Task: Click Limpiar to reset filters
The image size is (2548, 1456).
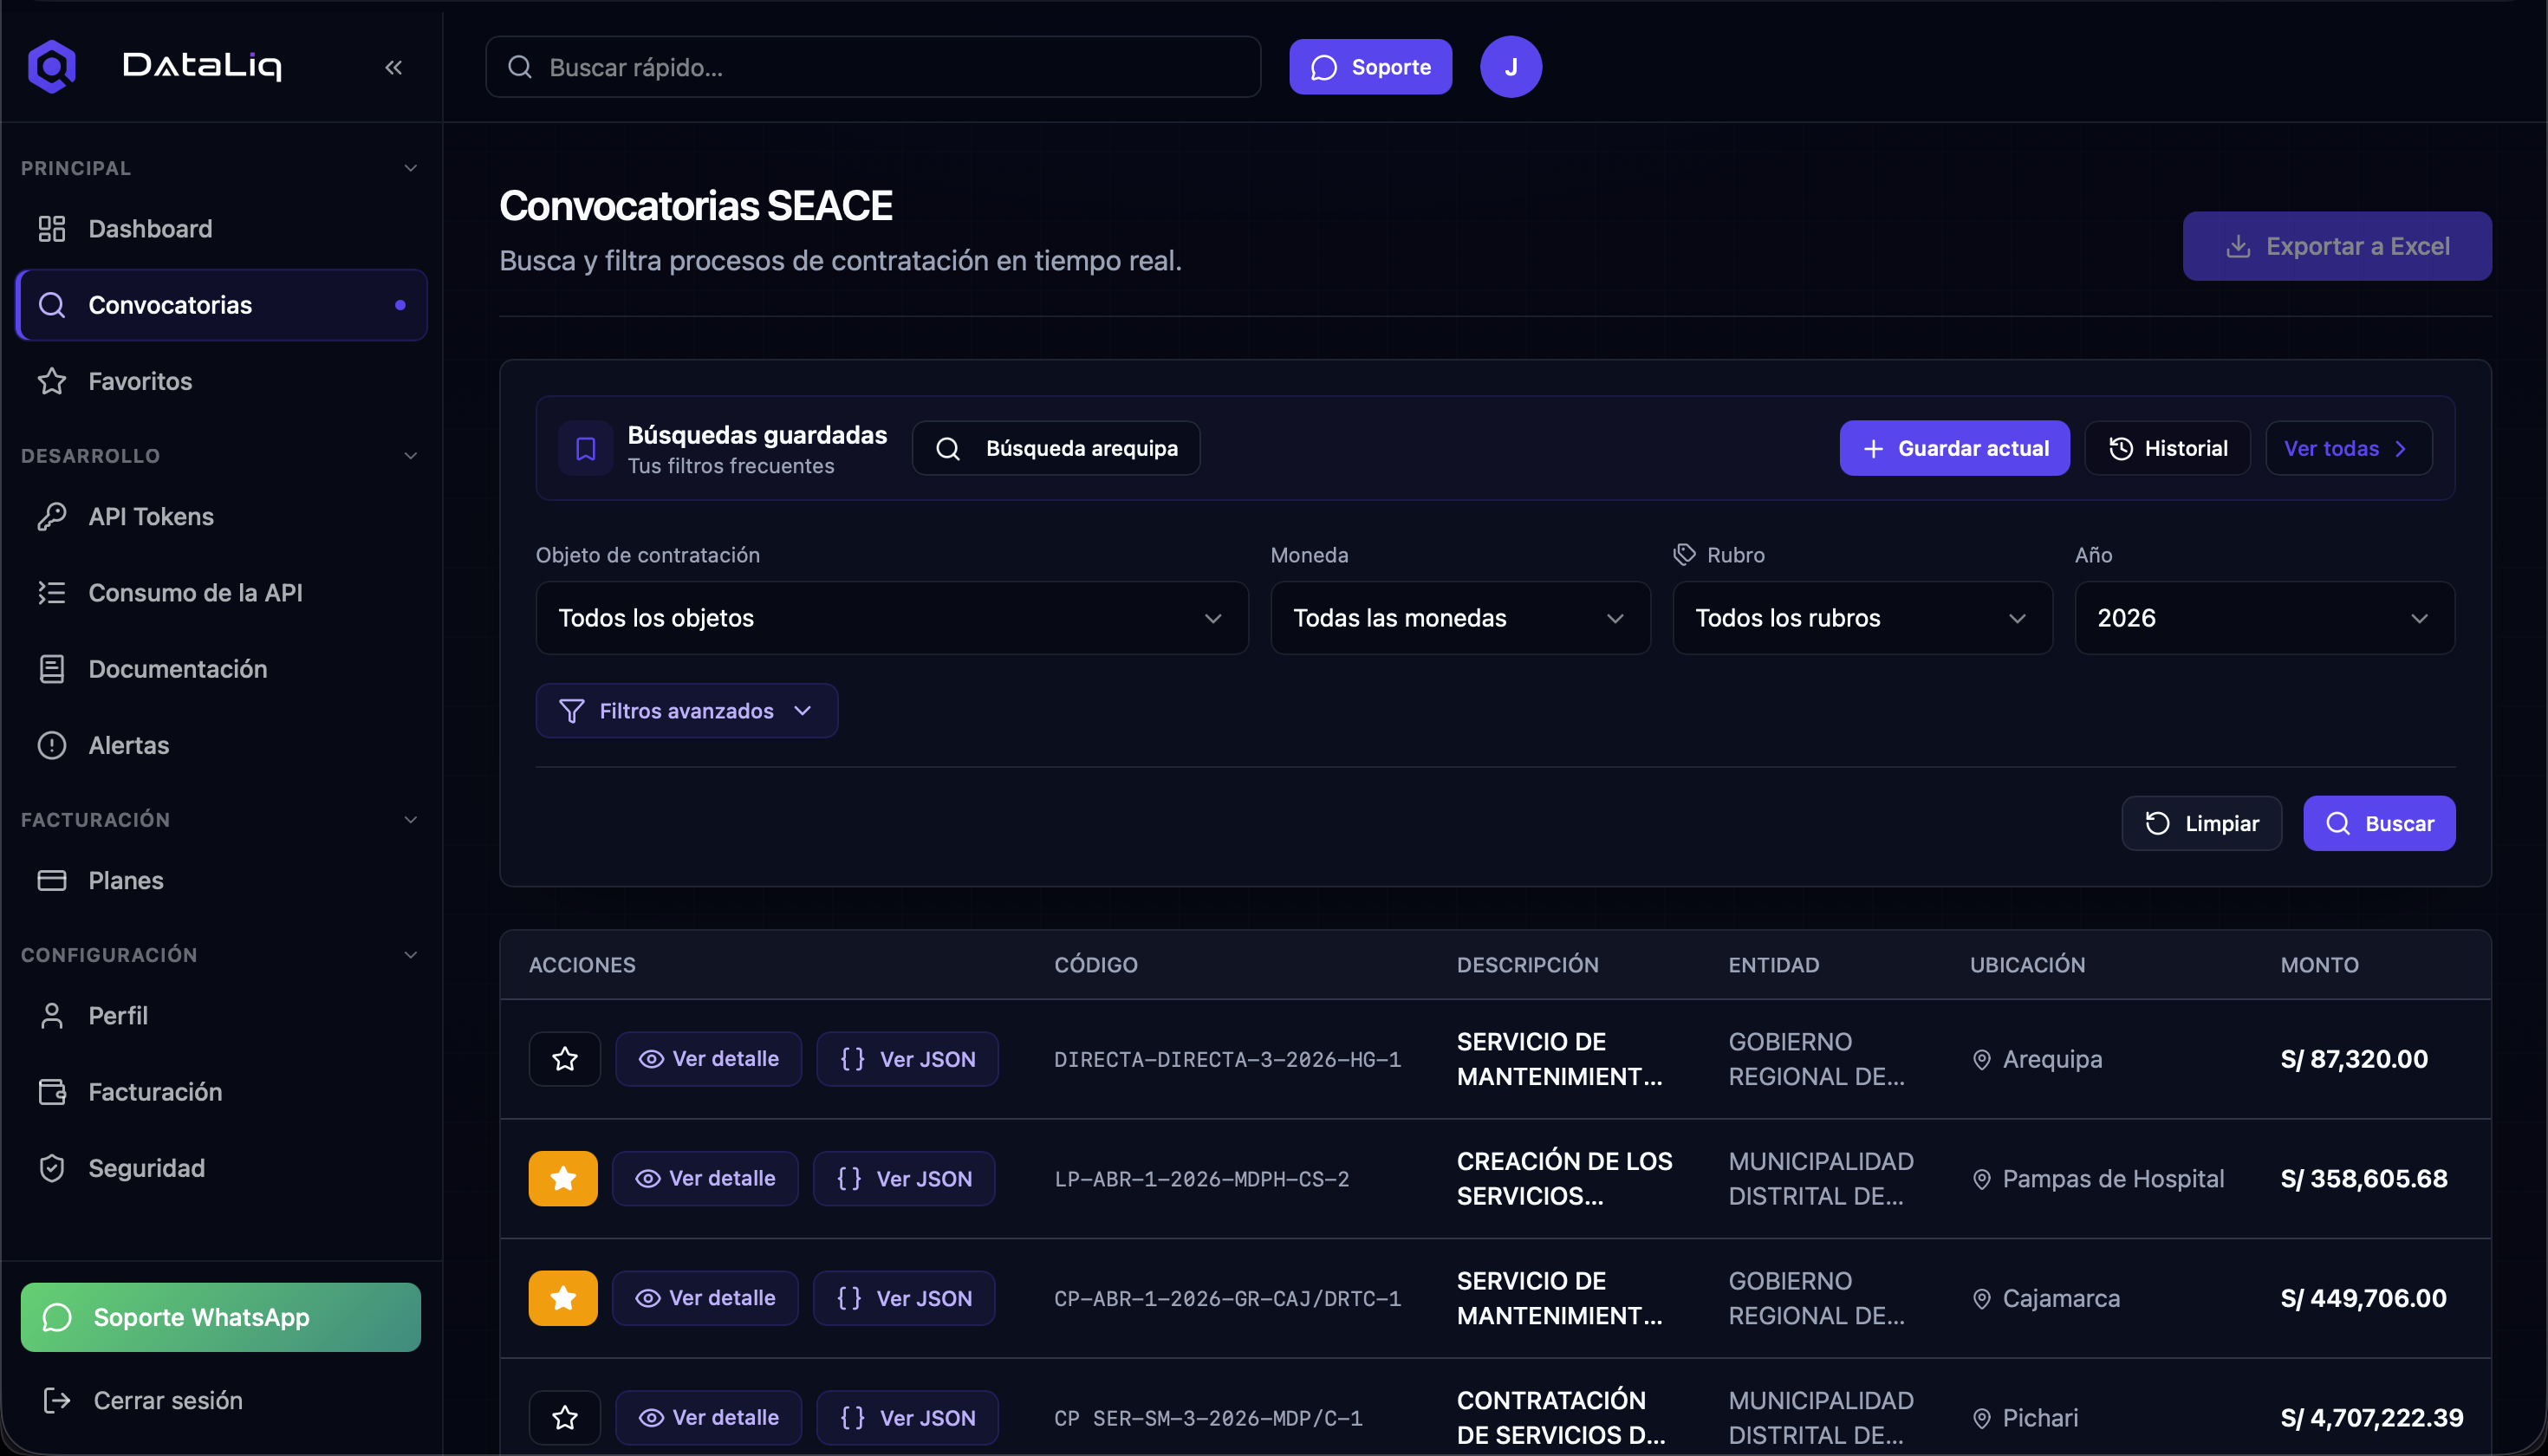Action: tap(2201, 824)
